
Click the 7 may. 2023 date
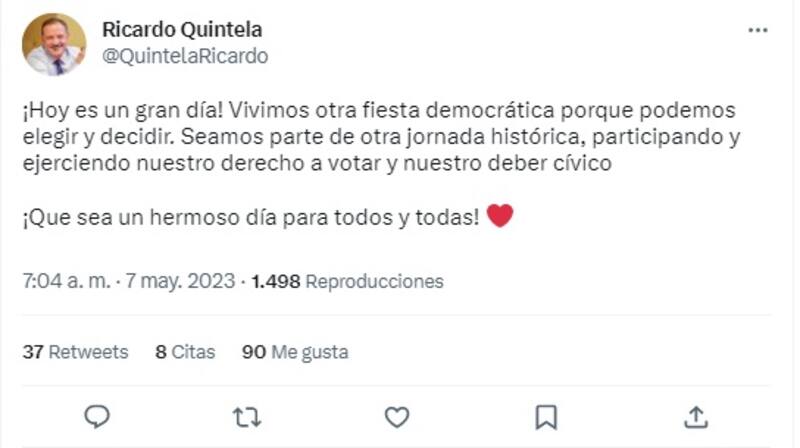pyautogui.click(x=181, y=281)
